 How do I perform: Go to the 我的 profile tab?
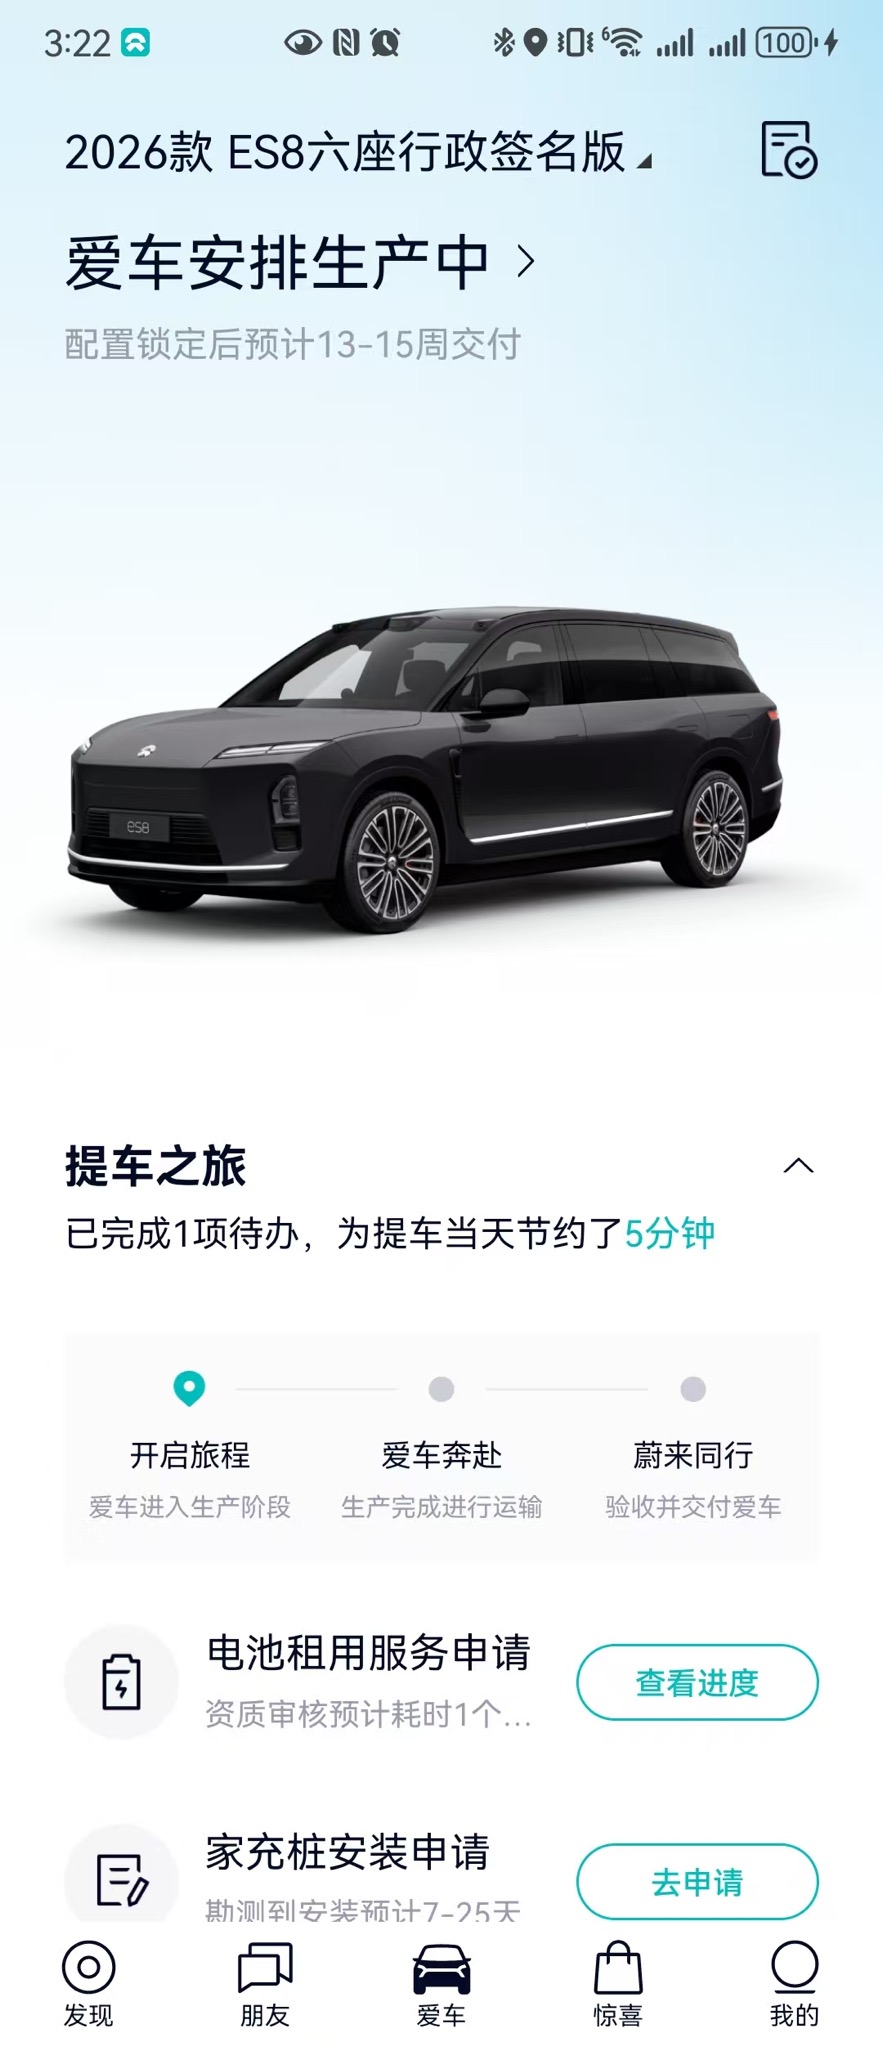[x=794, y=1984]
